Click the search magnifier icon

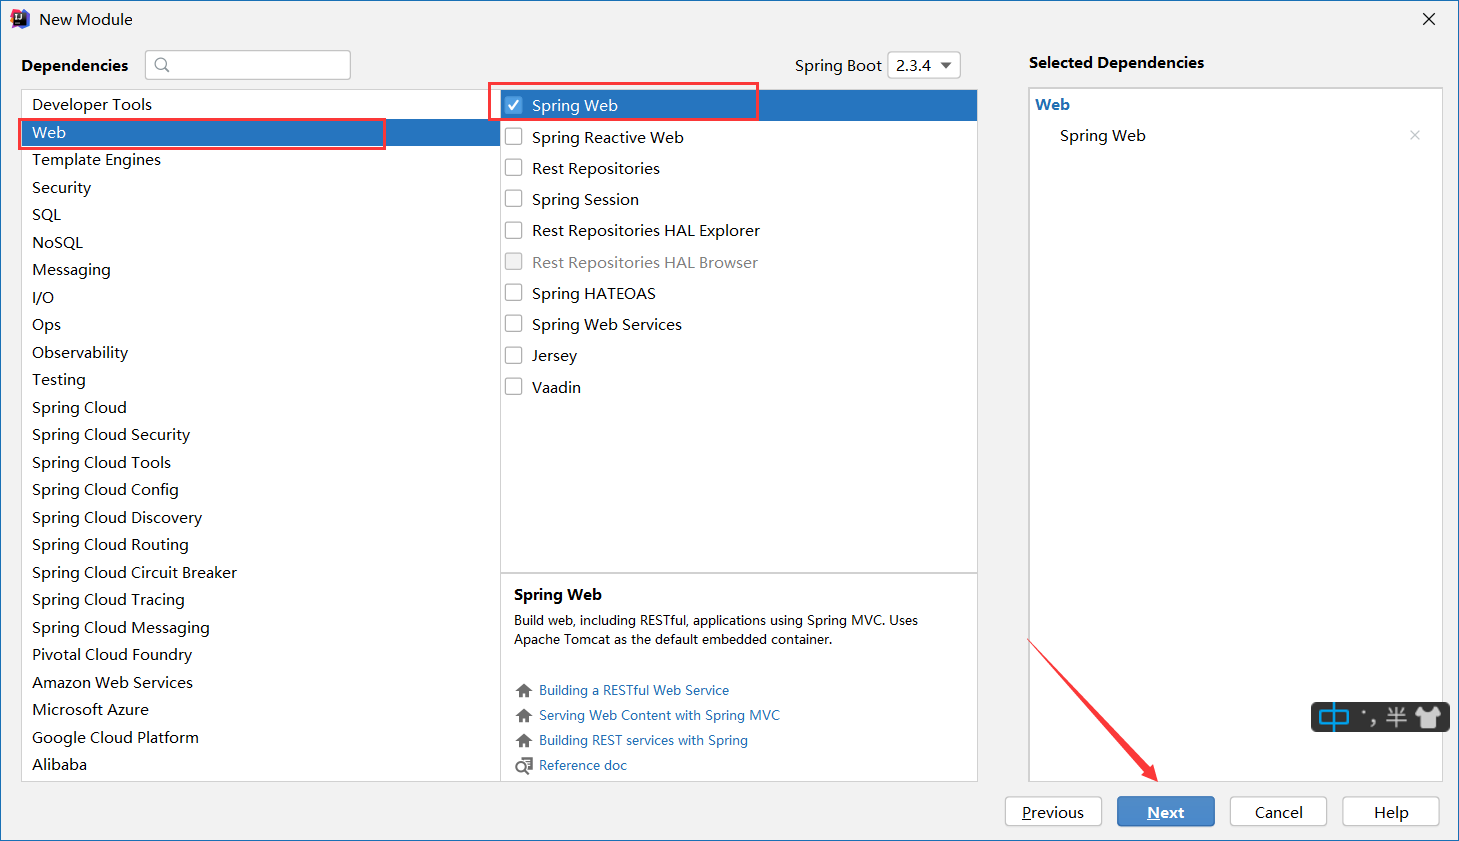162,65
